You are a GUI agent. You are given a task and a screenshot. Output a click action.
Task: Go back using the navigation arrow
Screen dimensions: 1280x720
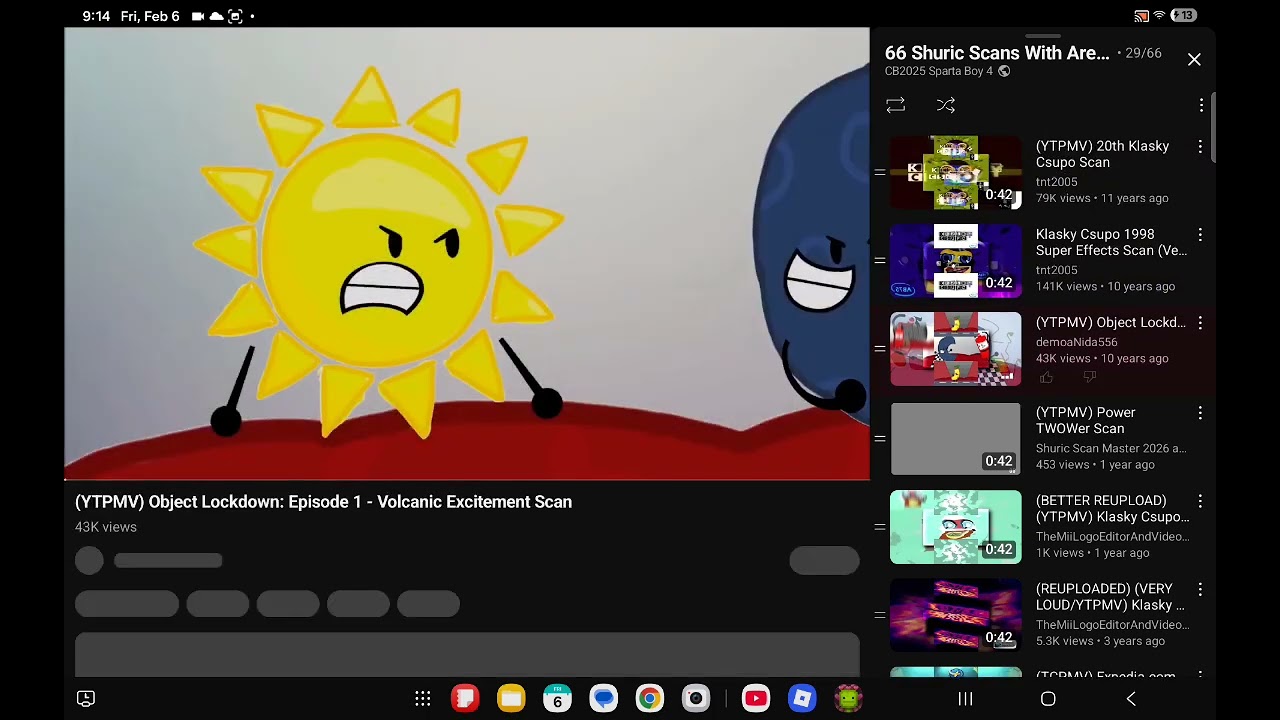1131,699
